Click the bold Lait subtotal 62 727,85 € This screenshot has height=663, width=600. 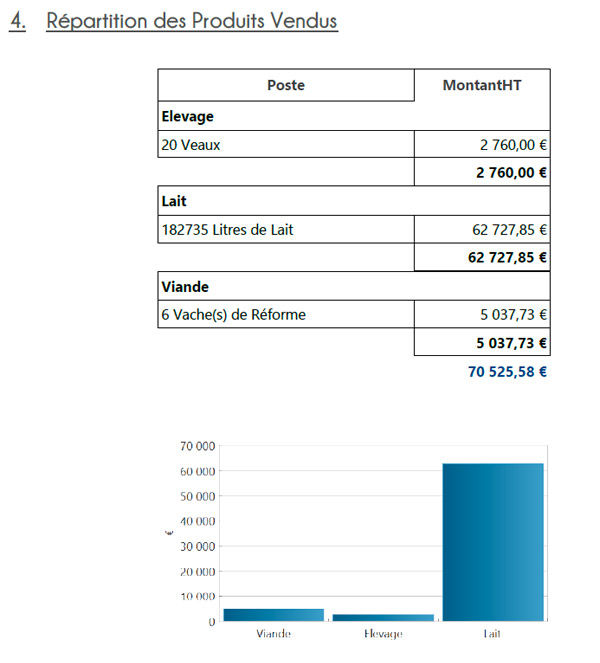[x=507, y=257]
